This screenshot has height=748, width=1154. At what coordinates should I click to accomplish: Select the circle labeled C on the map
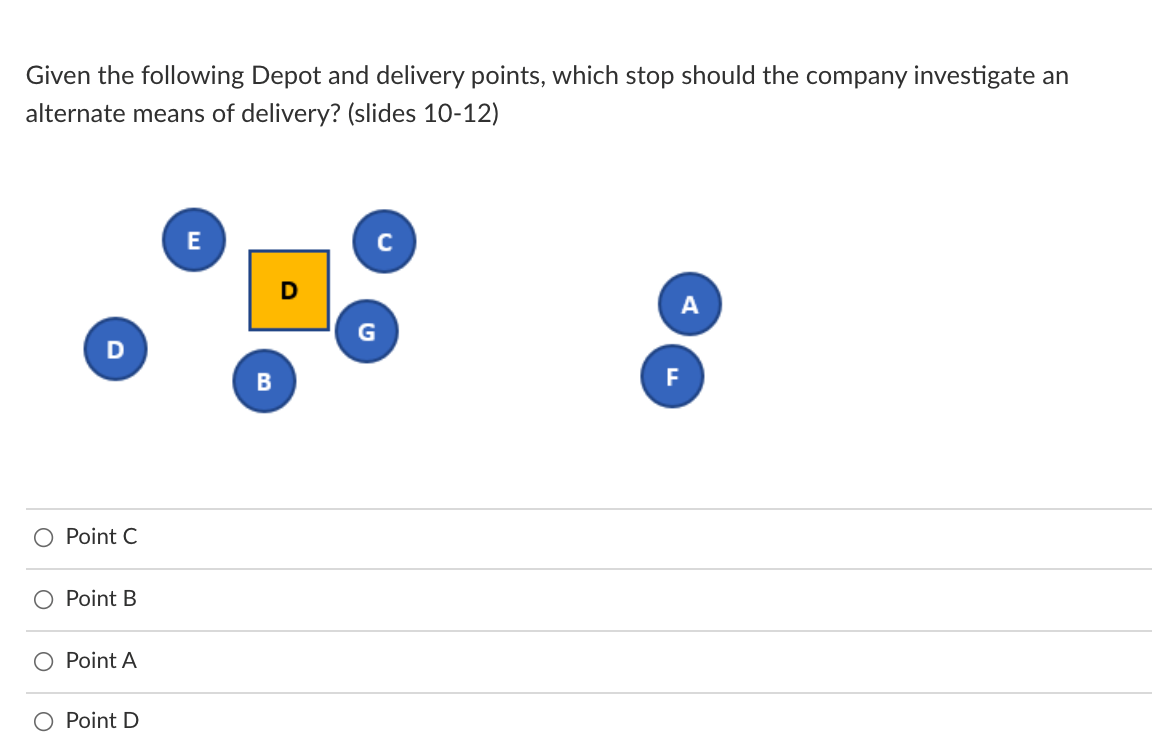pyautogui.click(x=384, y=241)
